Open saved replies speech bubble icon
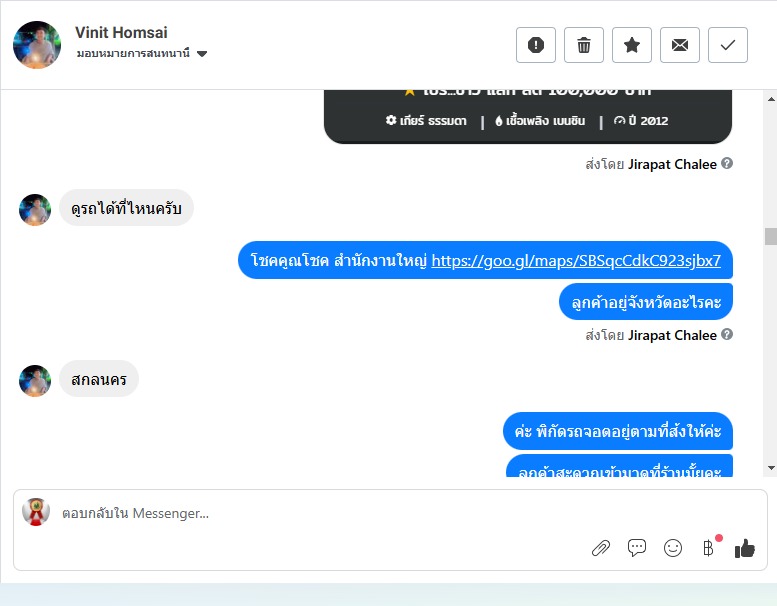The height and width of the screenshot is (606, 777). (x=637, y=548)
